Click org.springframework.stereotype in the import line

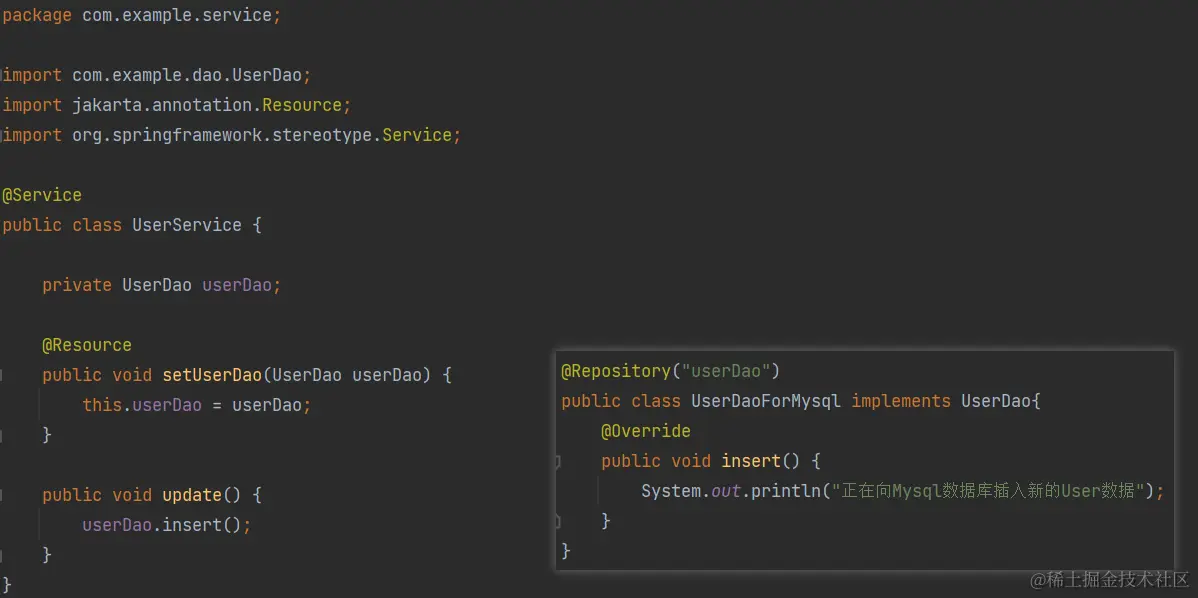click(222, 135)
